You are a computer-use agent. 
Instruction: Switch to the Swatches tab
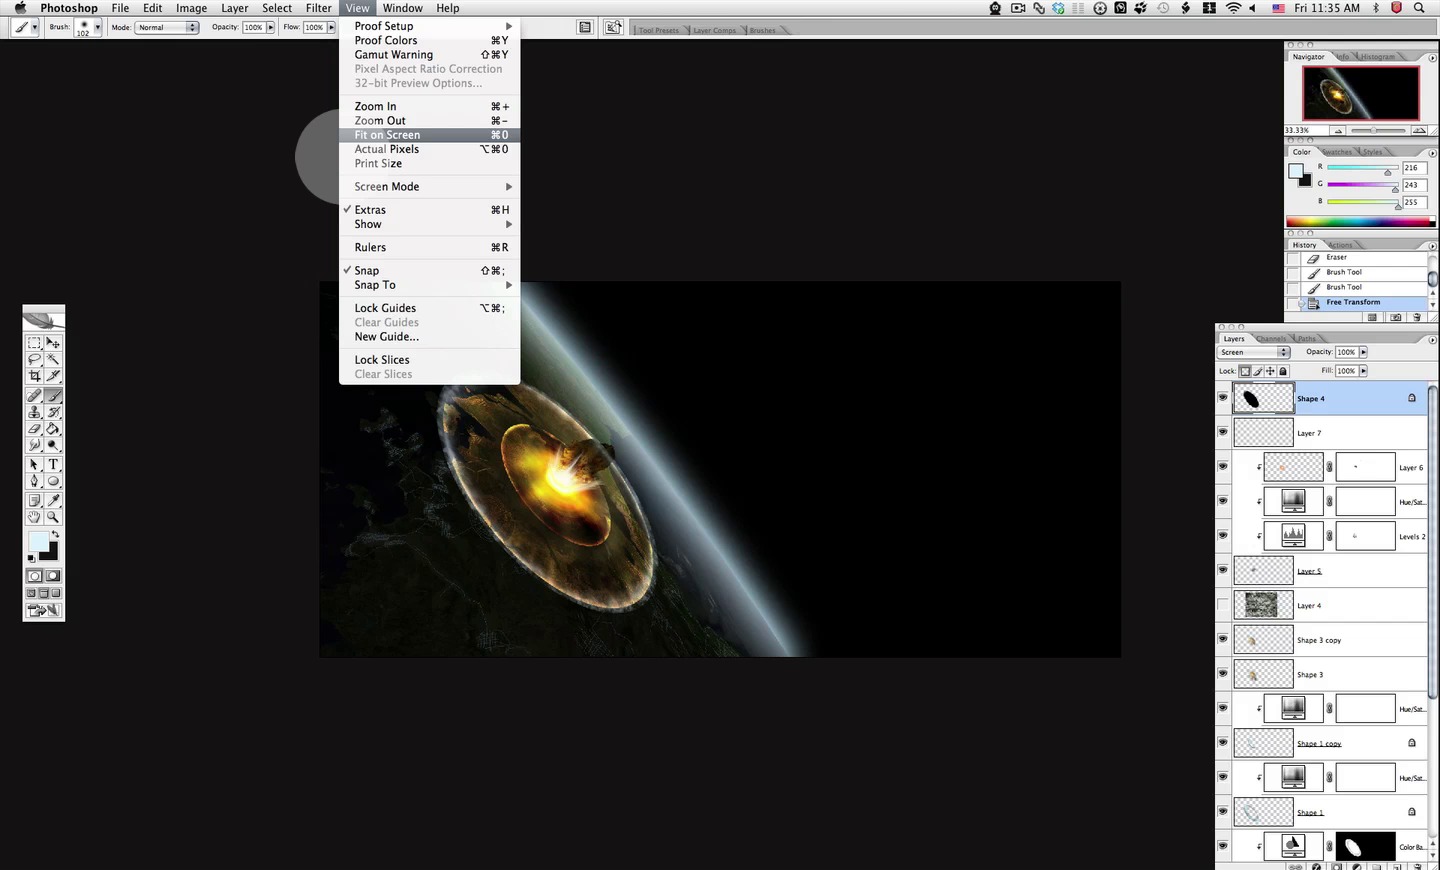tap(1337, 152)
